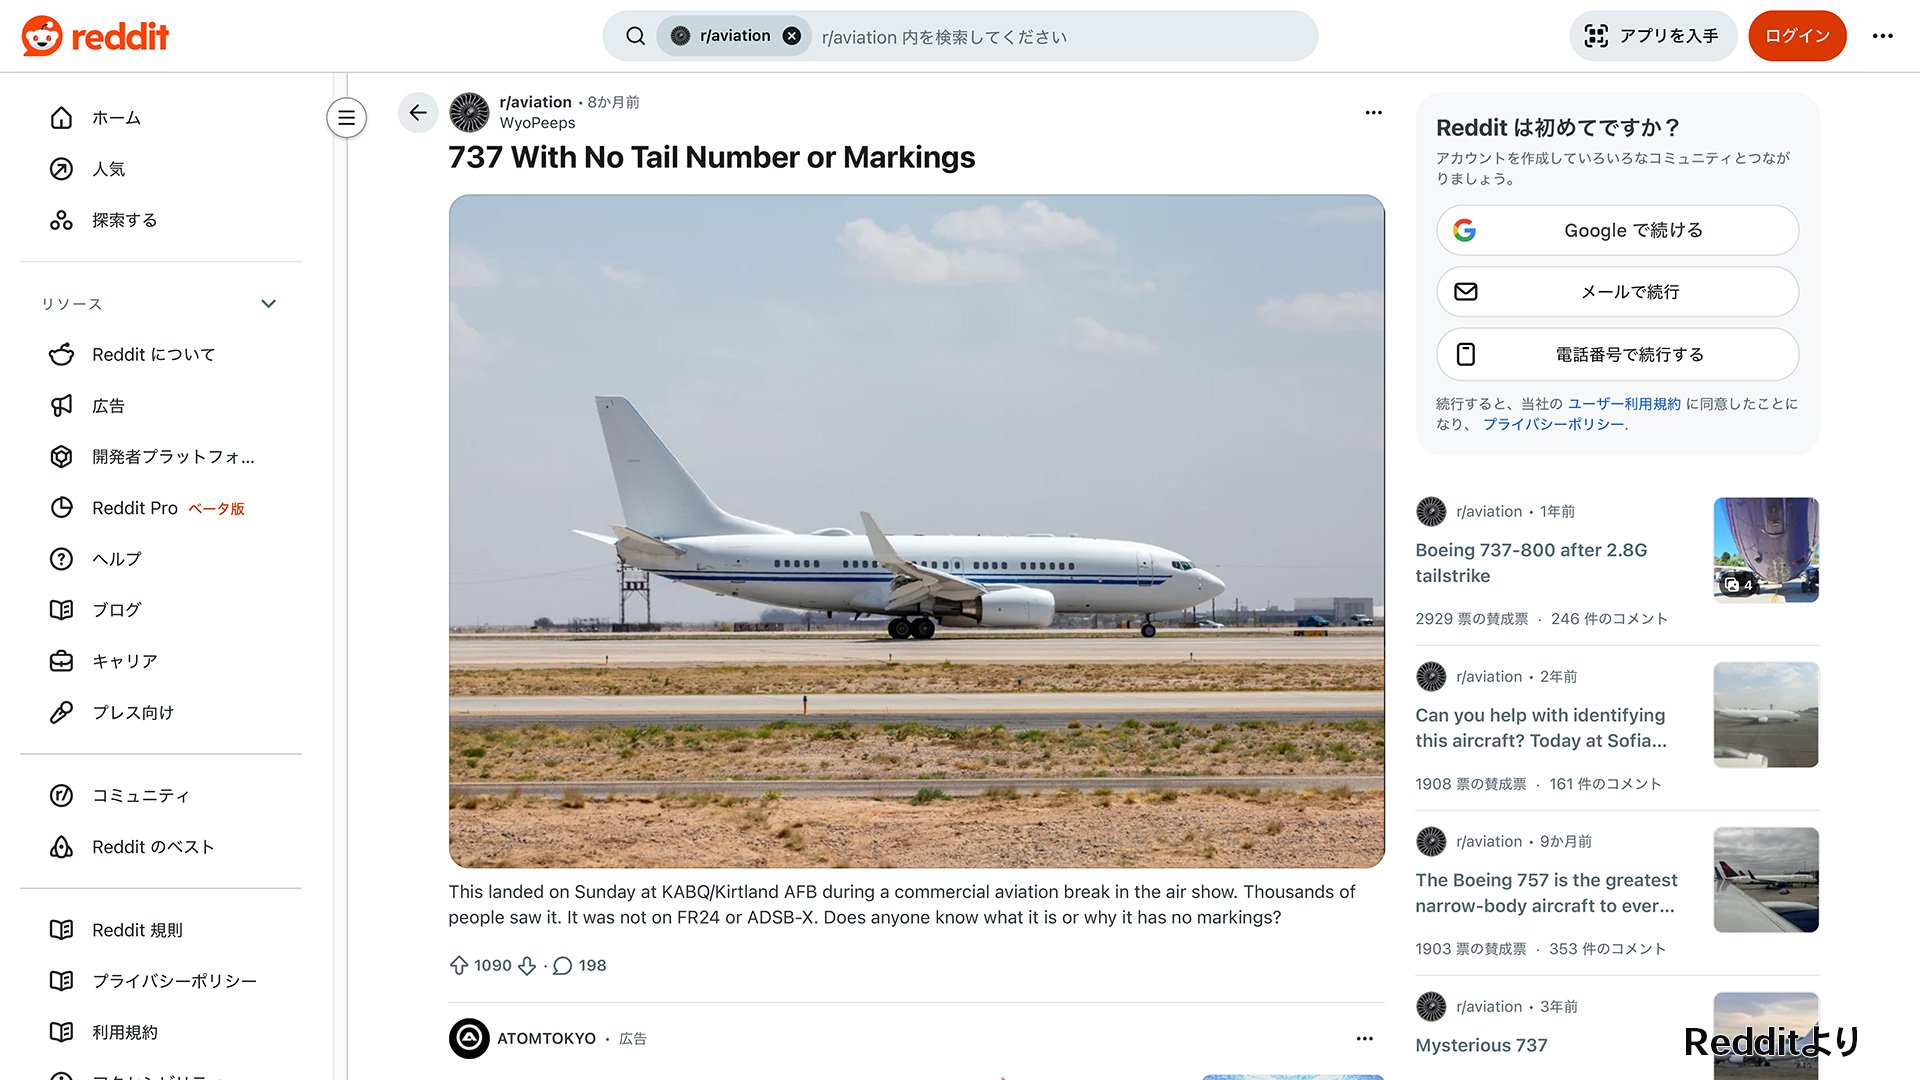Click the 探索する compass icon

(x=62, y=220)
